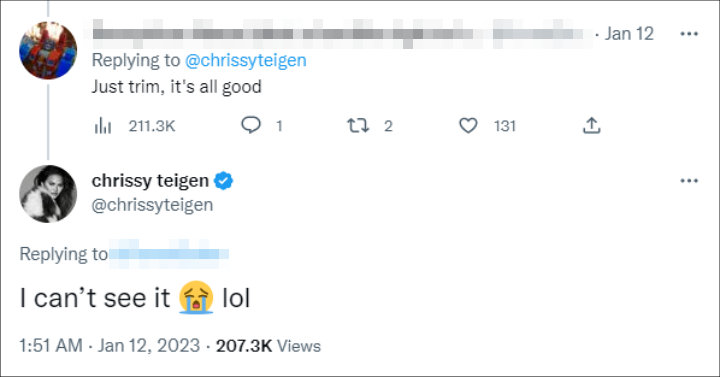Like the reply with heart icon
Viewport: 720px width, 377px height.
(x=468, y=125)
